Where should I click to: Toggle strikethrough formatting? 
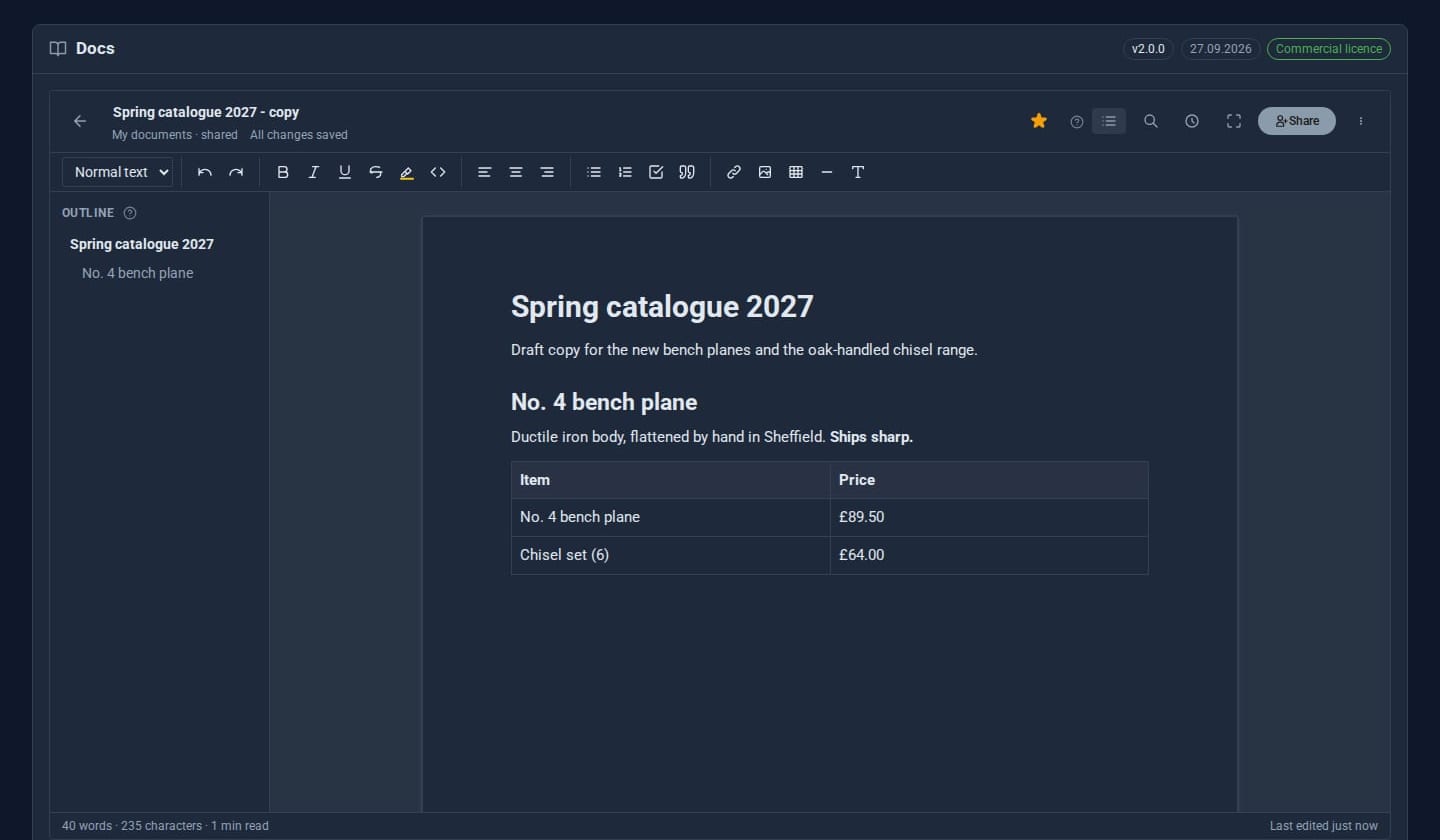point(376,172)
